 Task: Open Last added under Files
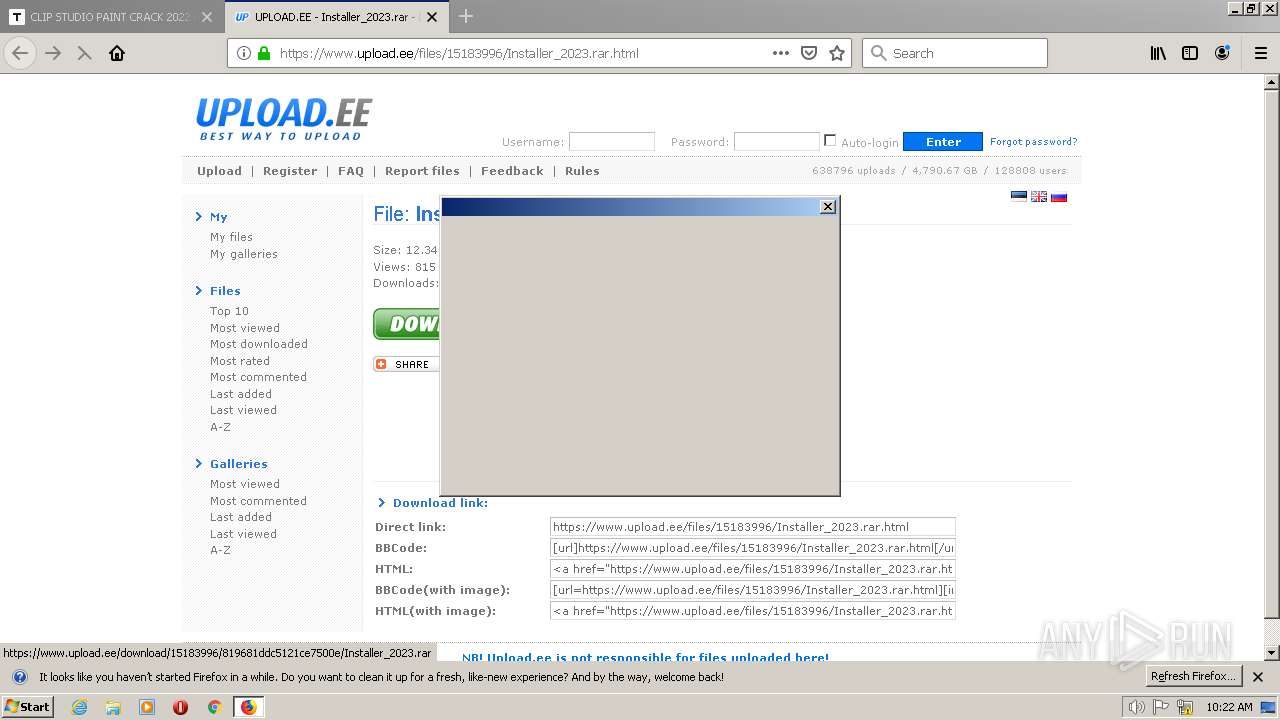click(241, 394)
